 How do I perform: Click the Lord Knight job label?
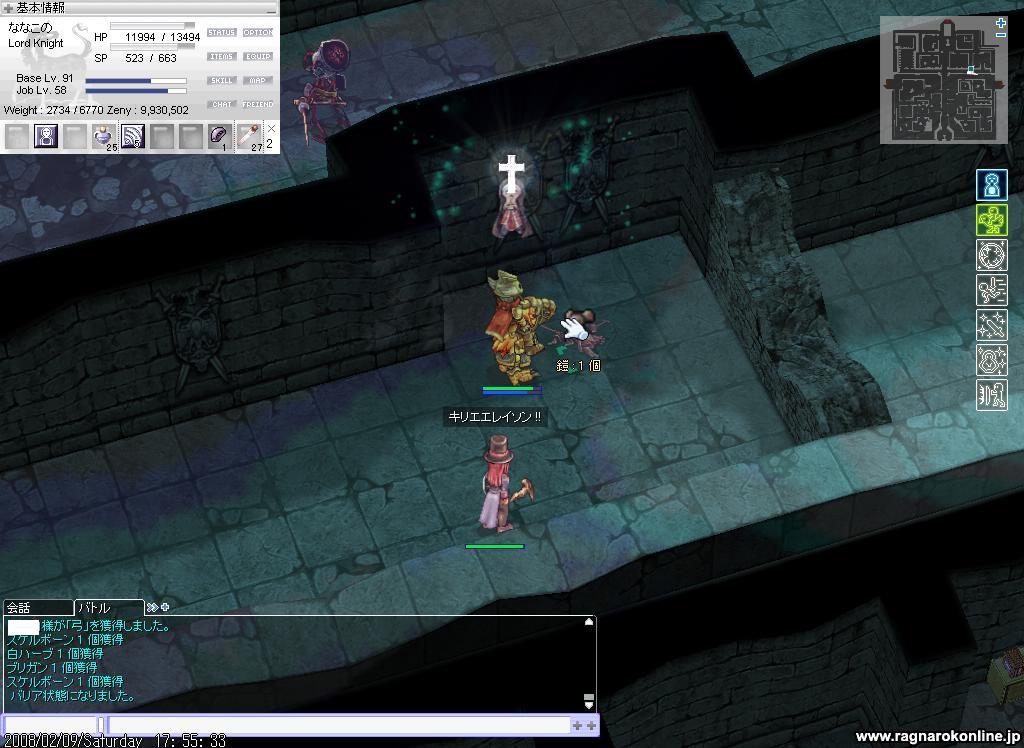36,43
